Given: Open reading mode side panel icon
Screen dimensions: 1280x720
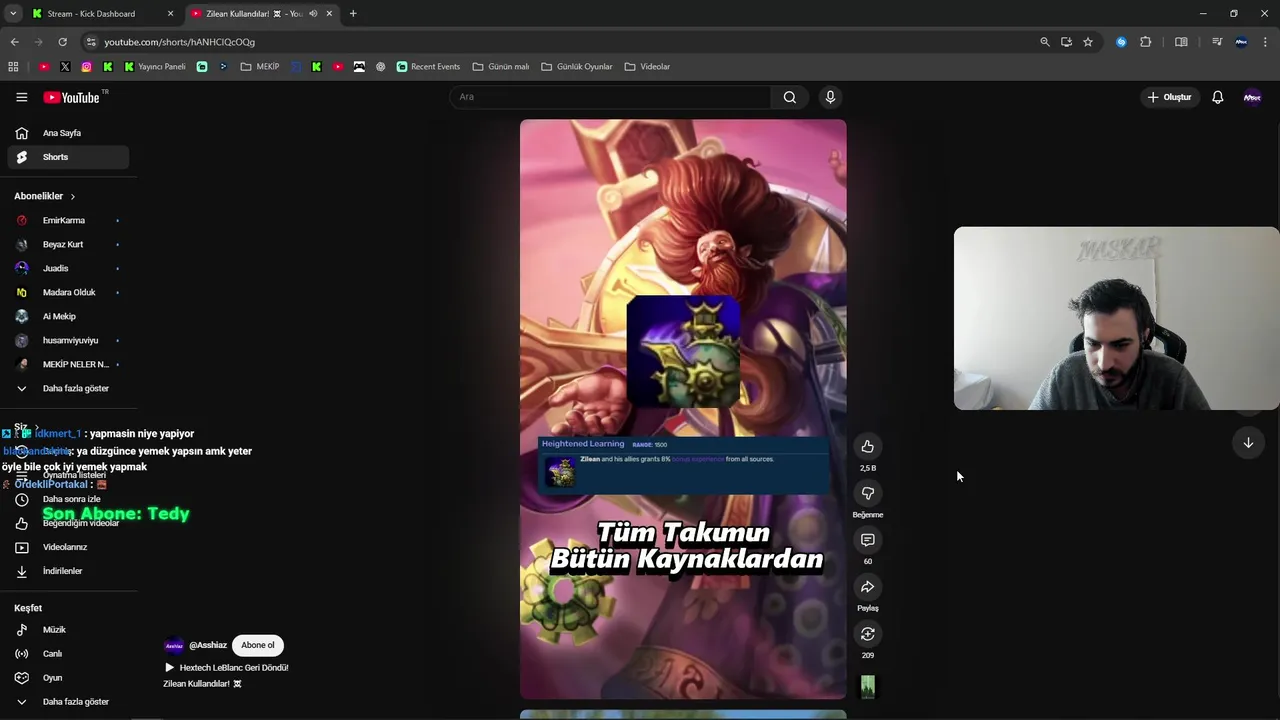Looking at the screenshot, I should point(1181,42).
